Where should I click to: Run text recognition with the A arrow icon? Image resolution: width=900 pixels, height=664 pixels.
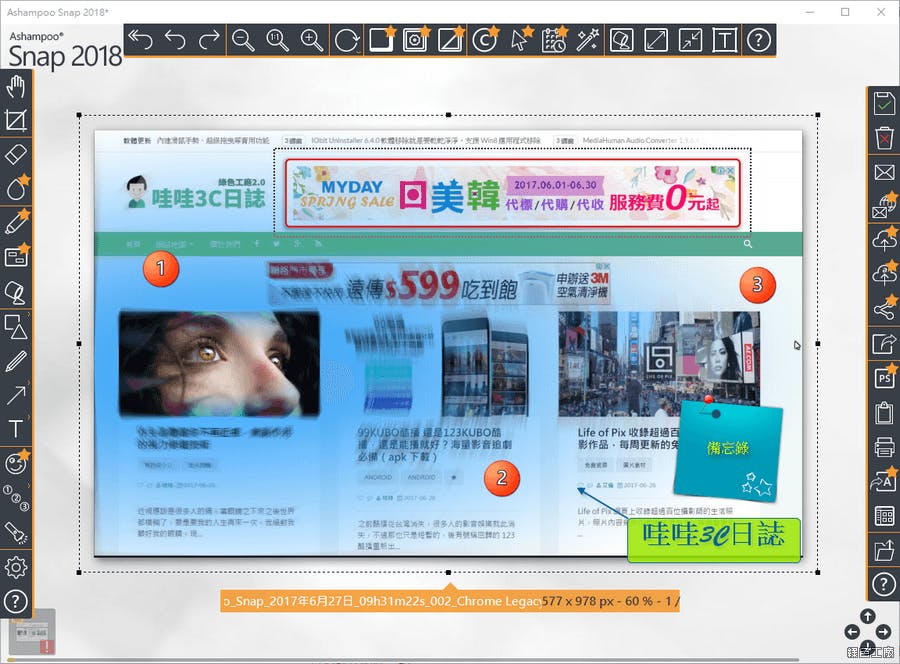[884, 481]
